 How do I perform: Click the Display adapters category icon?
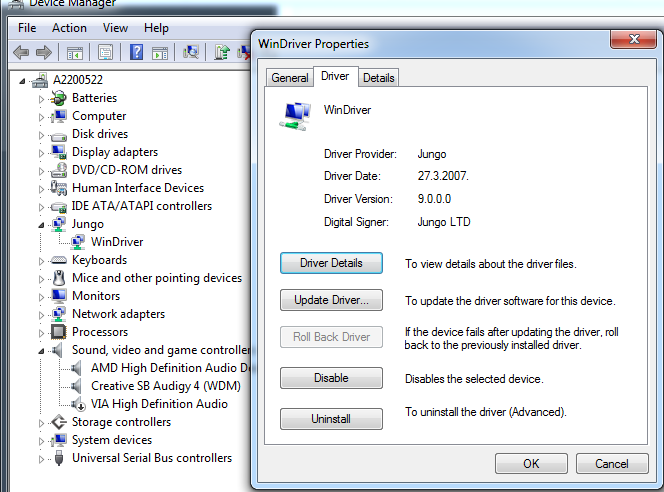(58, 152)
